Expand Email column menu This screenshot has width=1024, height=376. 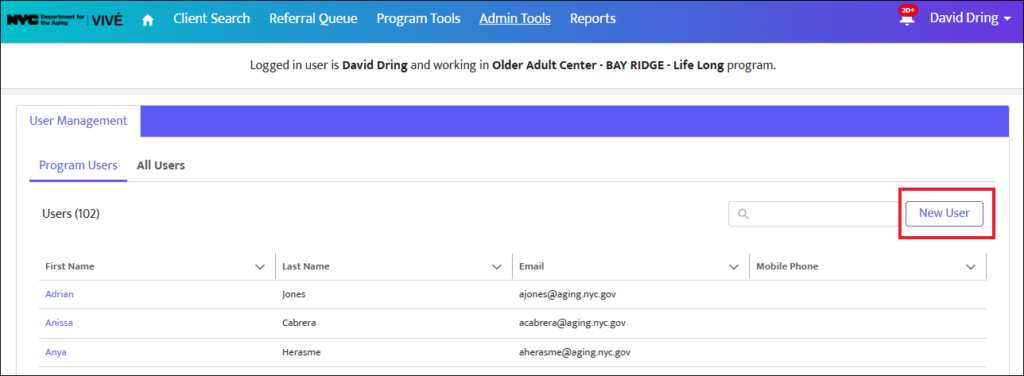tap(734, 267)
